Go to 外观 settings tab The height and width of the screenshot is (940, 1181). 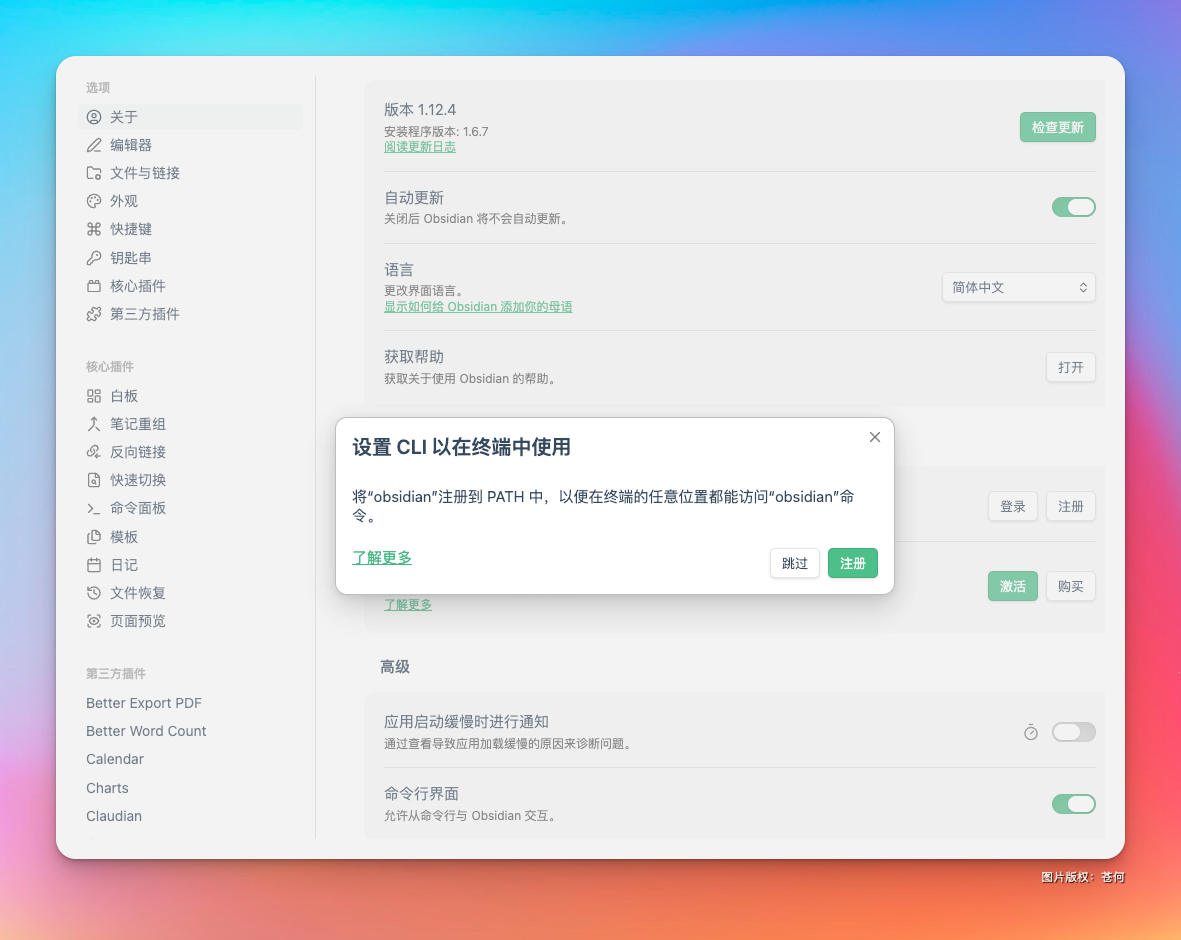pos(124,201)
